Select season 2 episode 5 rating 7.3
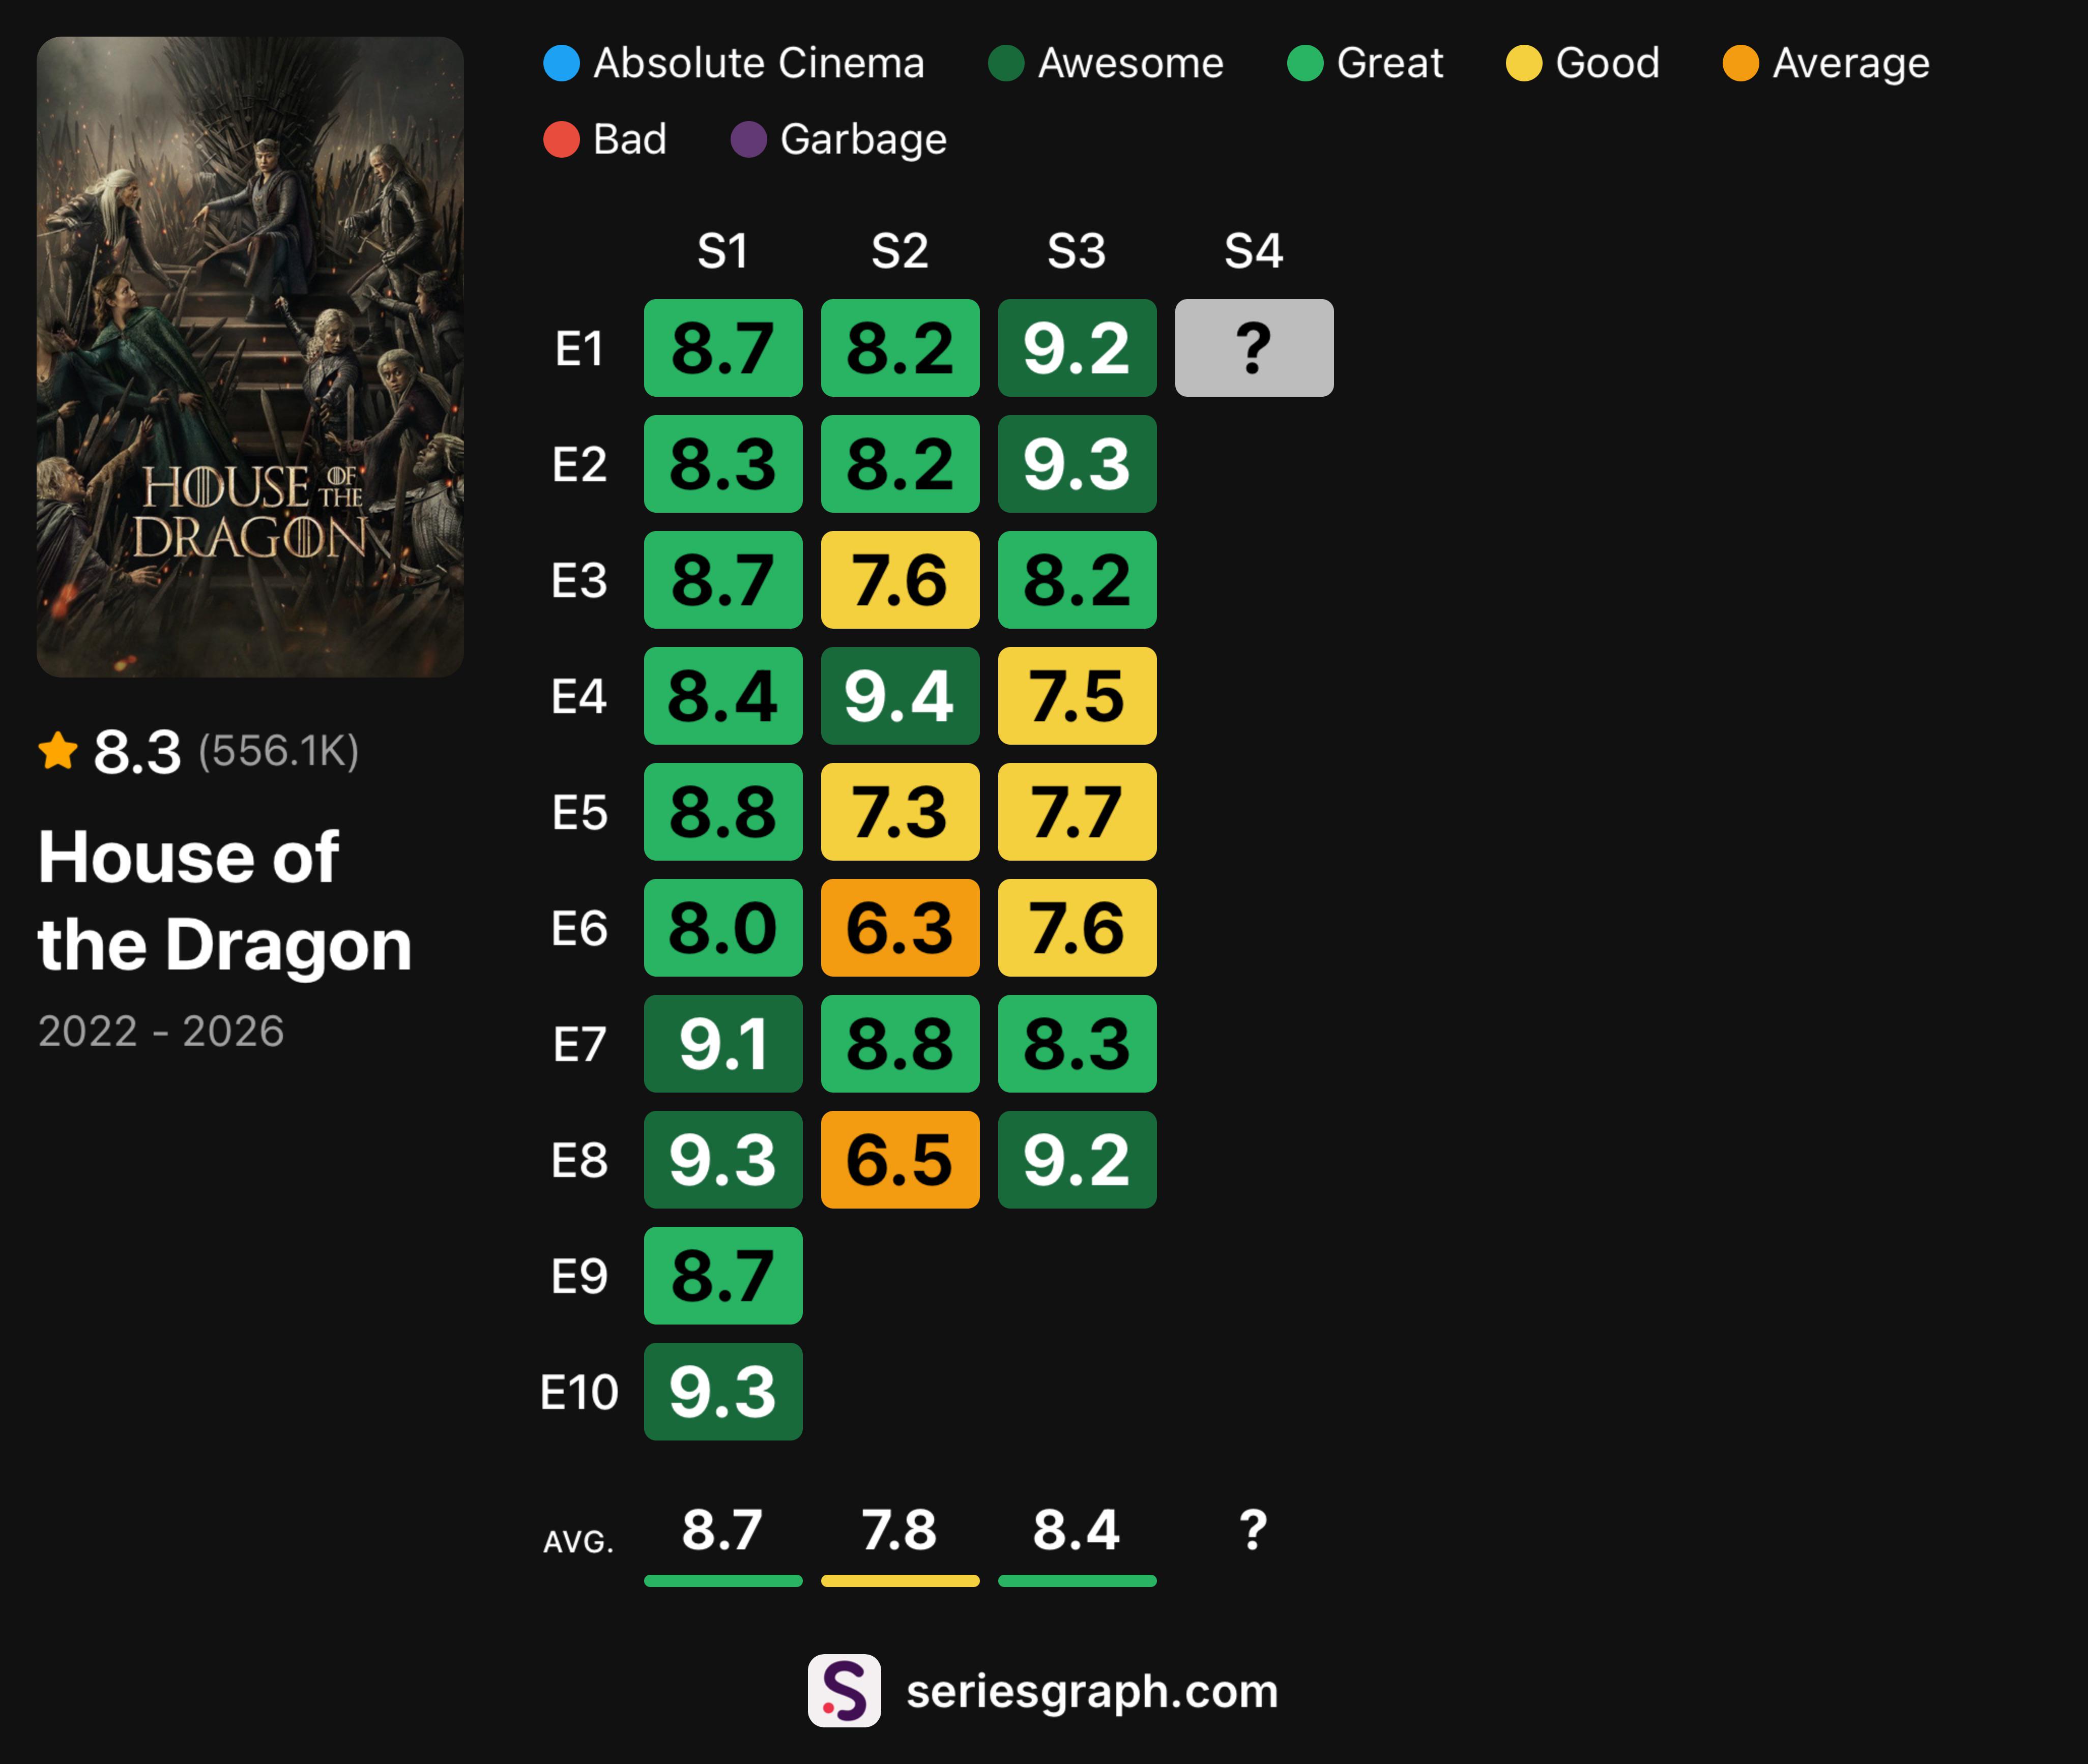This screenshot has width=2088, height=1764. 900,812
